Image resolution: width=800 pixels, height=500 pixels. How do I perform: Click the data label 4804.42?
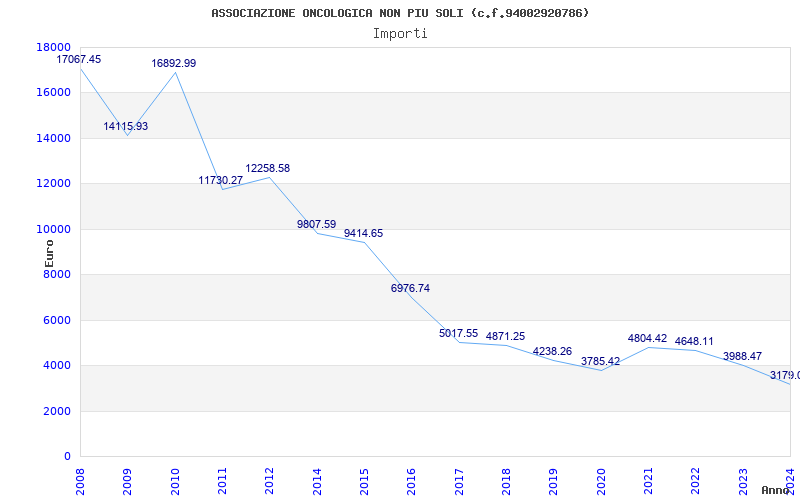pyautogui.click(x=647, y=338)
